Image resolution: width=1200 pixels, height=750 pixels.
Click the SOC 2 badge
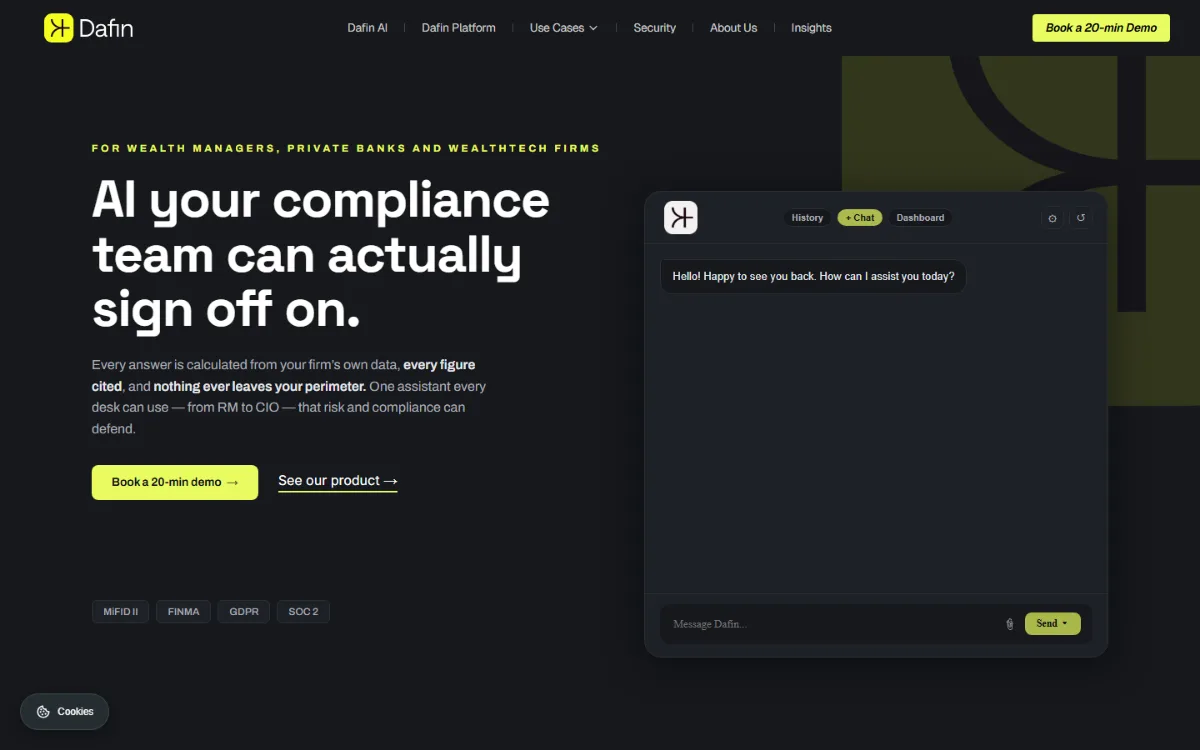[x=303, y=611]
